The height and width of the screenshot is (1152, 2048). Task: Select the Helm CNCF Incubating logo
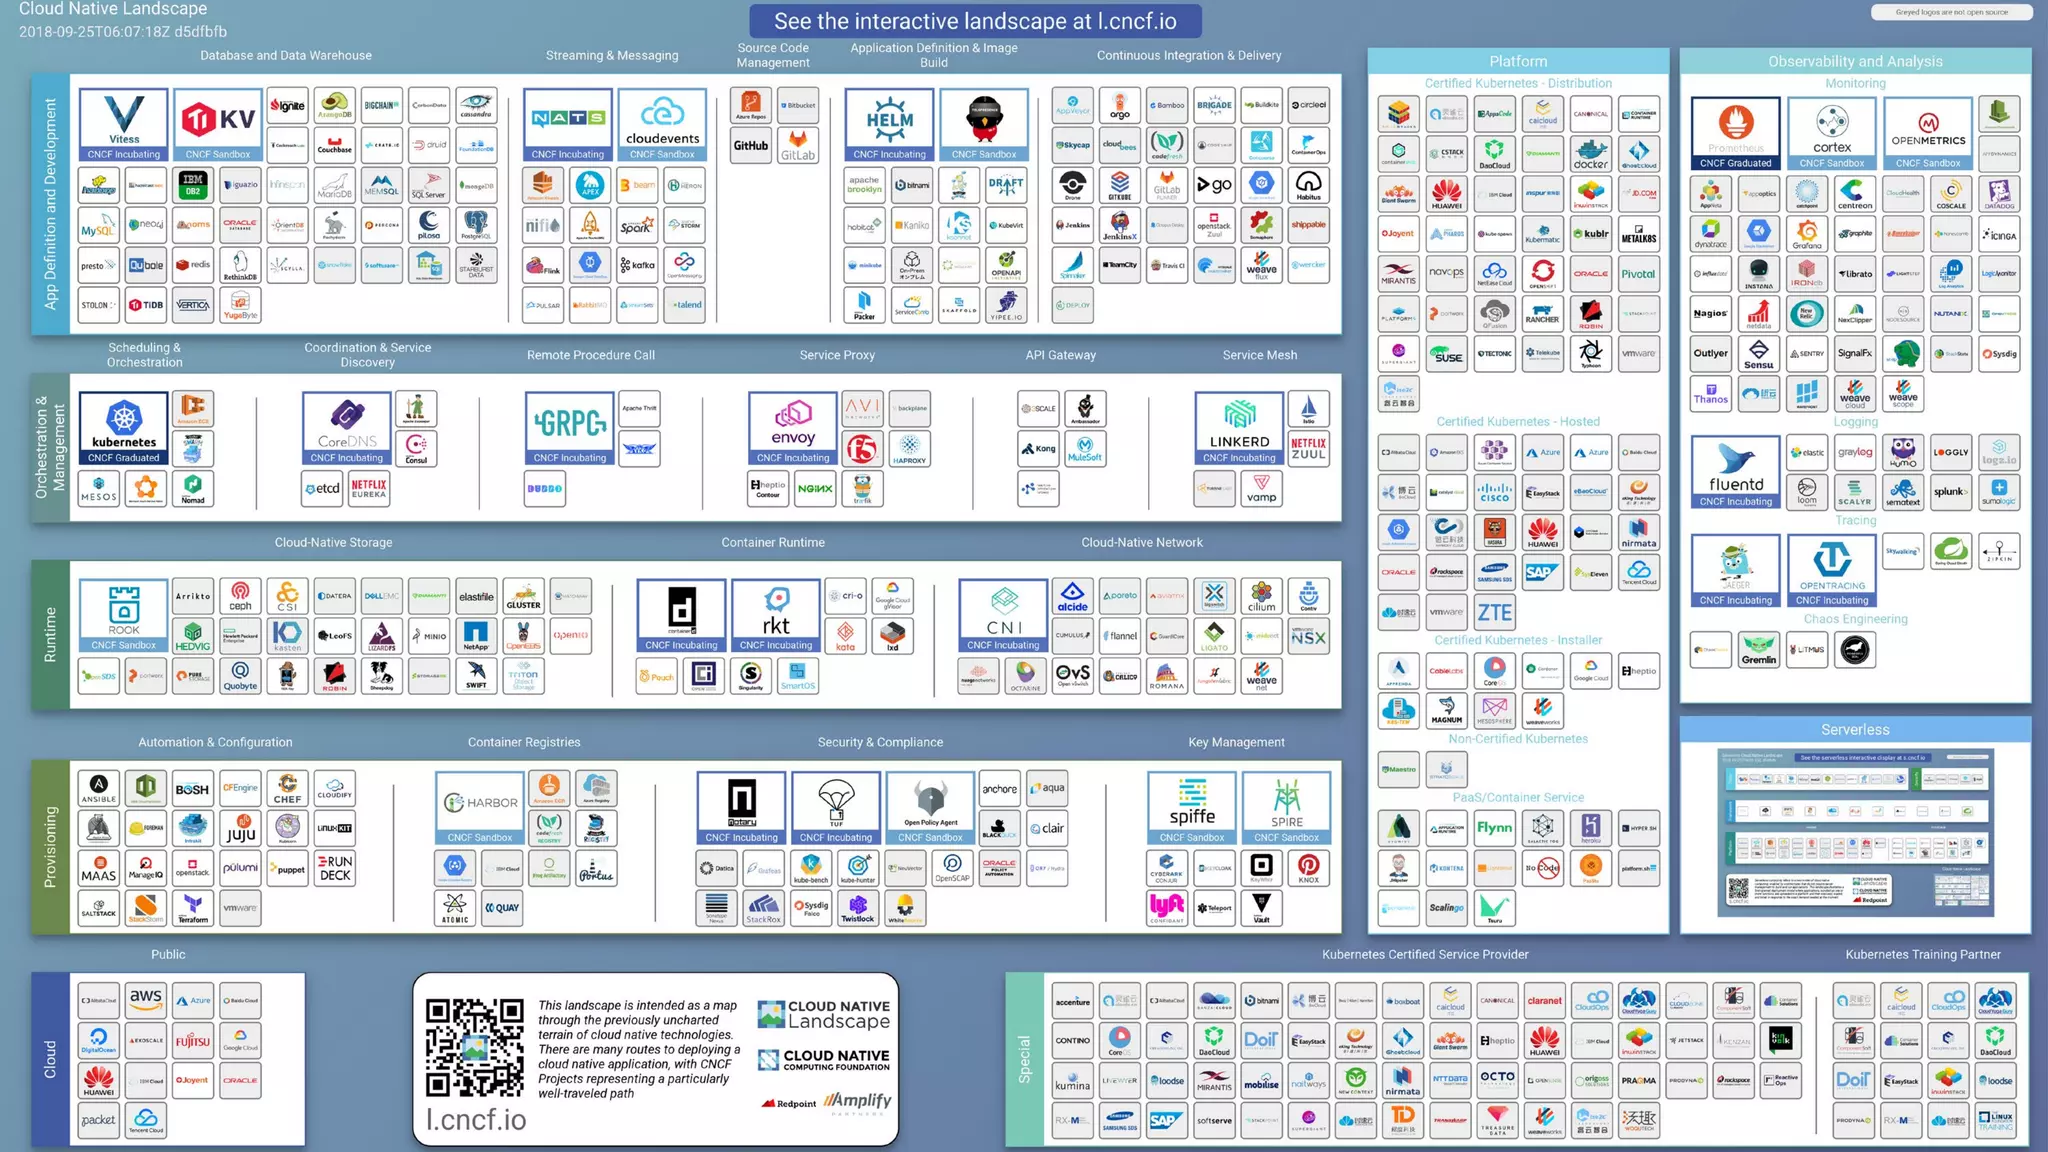click(889, 124)
